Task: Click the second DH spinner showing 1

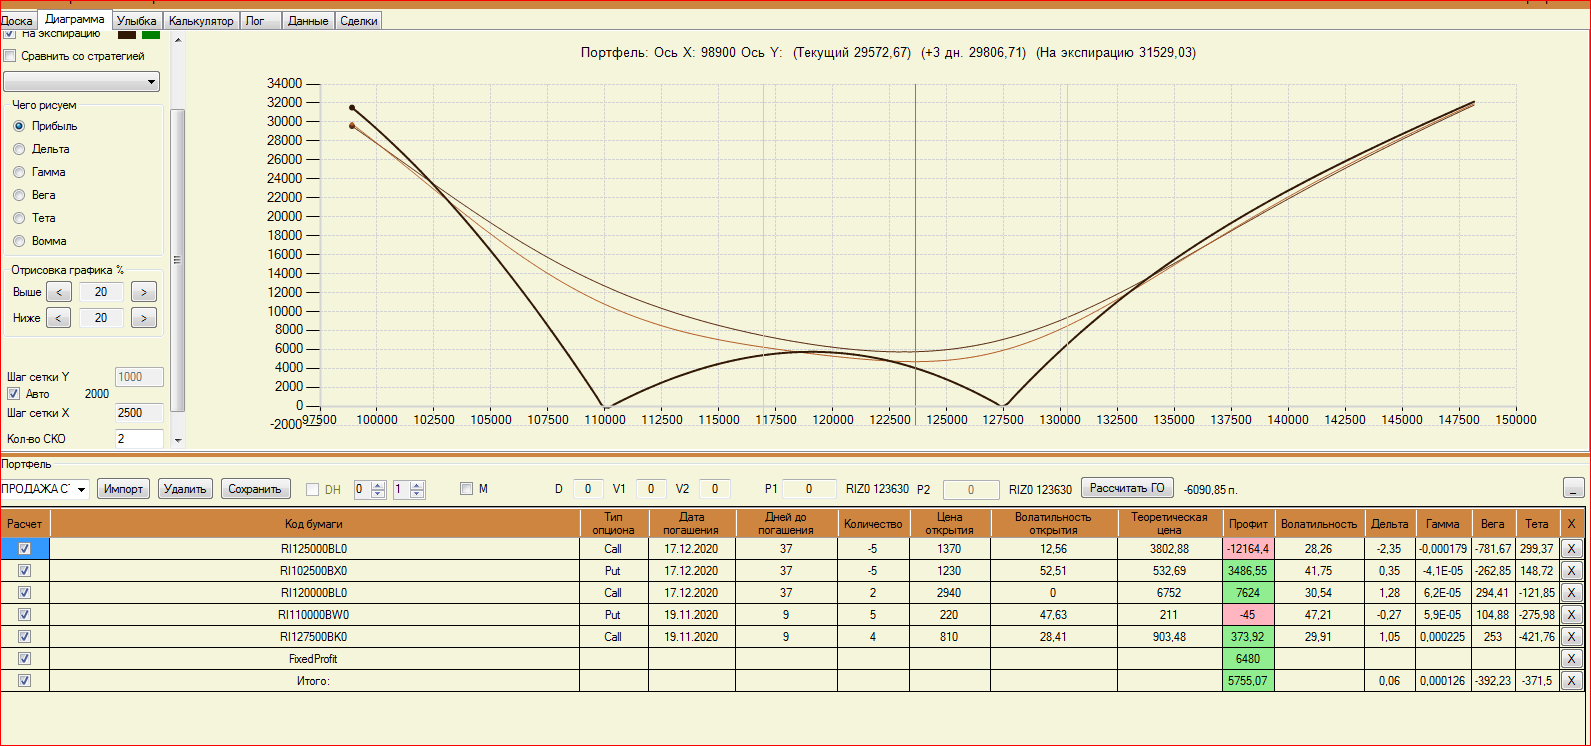Action: point(408,489)
